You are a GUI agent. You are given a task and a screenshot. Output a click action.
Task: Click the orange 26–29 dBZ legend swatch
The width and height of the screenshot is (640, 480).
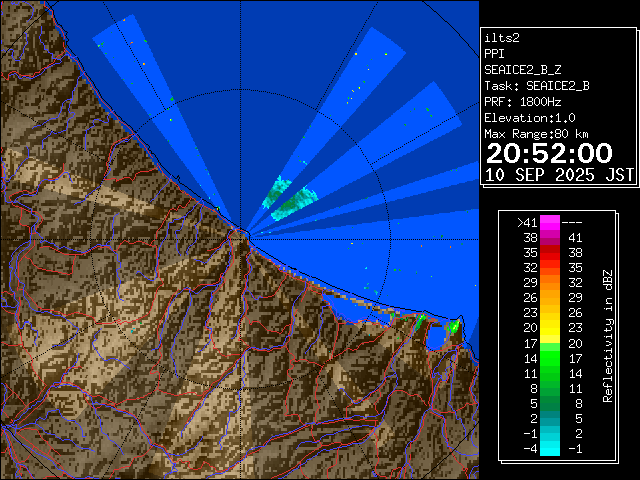click(550, 297)
